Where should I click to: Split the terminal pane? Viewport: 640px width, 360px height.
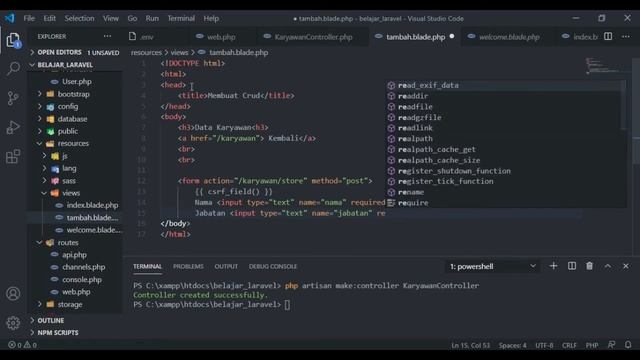pos(572,266)
